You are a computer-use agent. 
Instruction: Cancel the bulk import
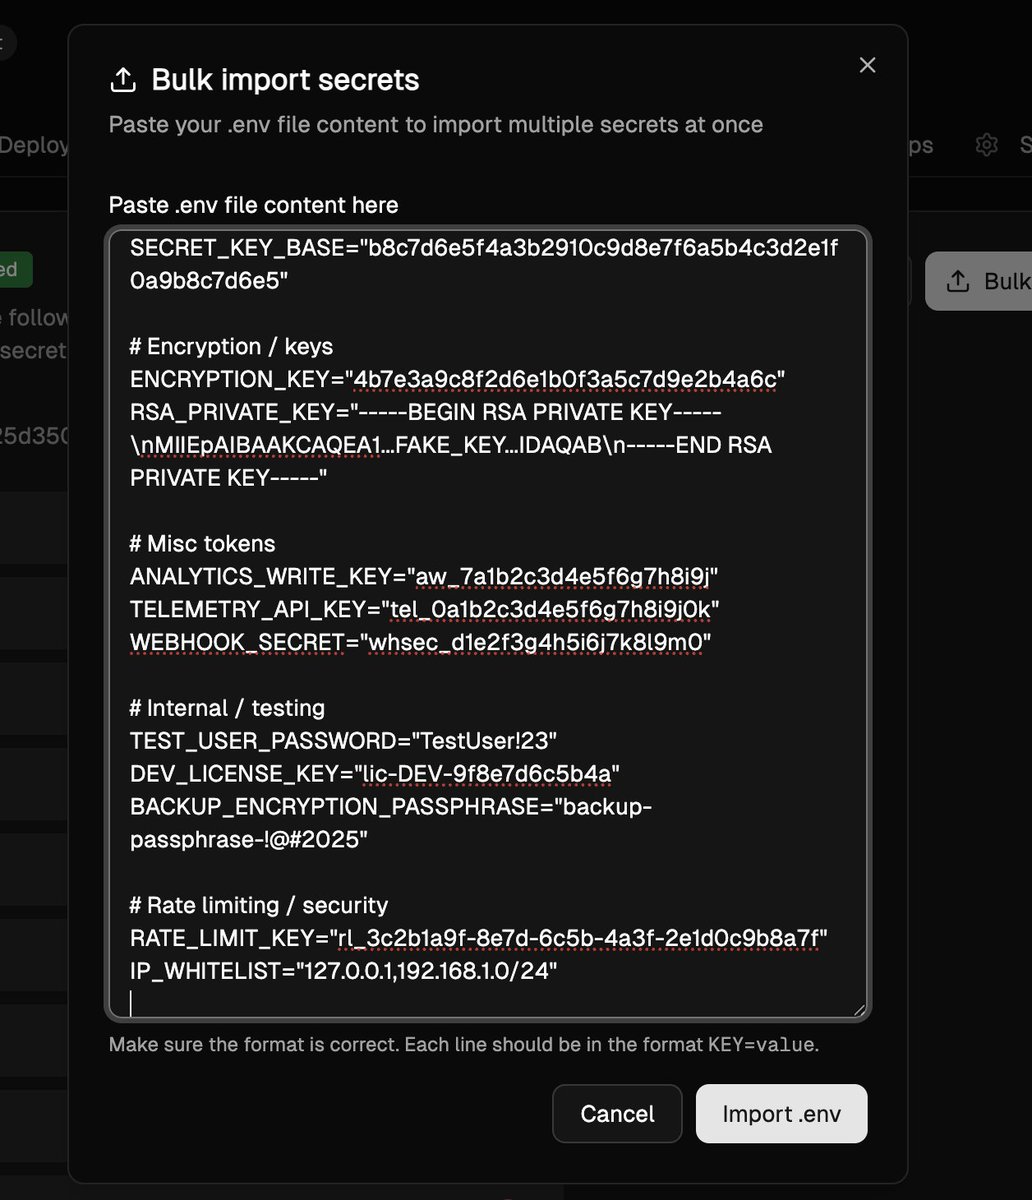617,1113
